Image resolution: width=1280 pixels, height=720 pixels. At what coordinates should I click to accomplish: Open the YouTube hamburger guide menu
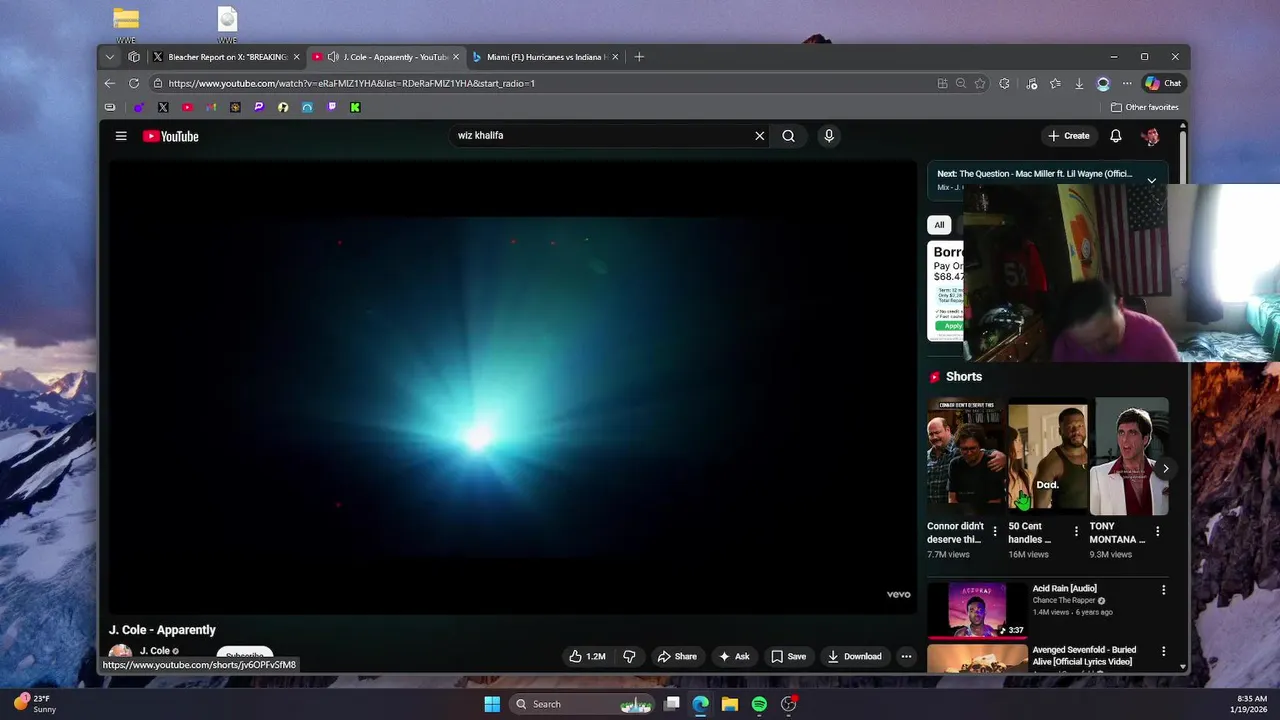121,136
